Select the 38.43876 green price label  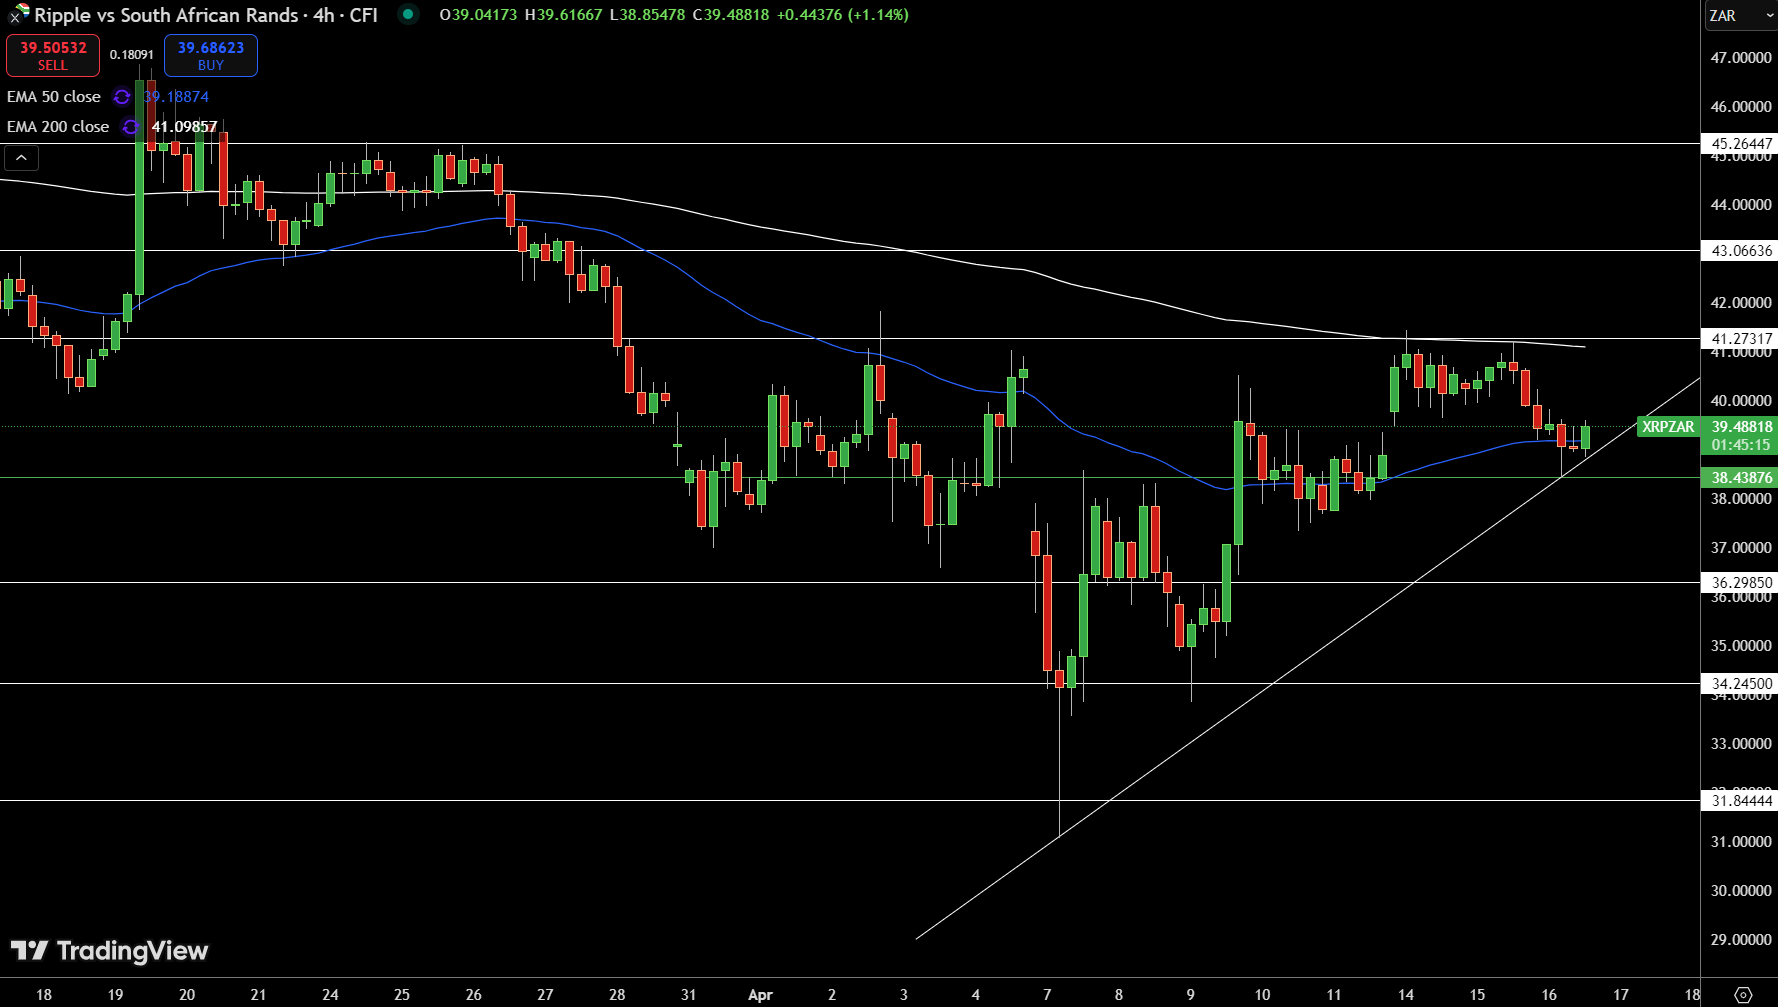(x=1740, y=478)
